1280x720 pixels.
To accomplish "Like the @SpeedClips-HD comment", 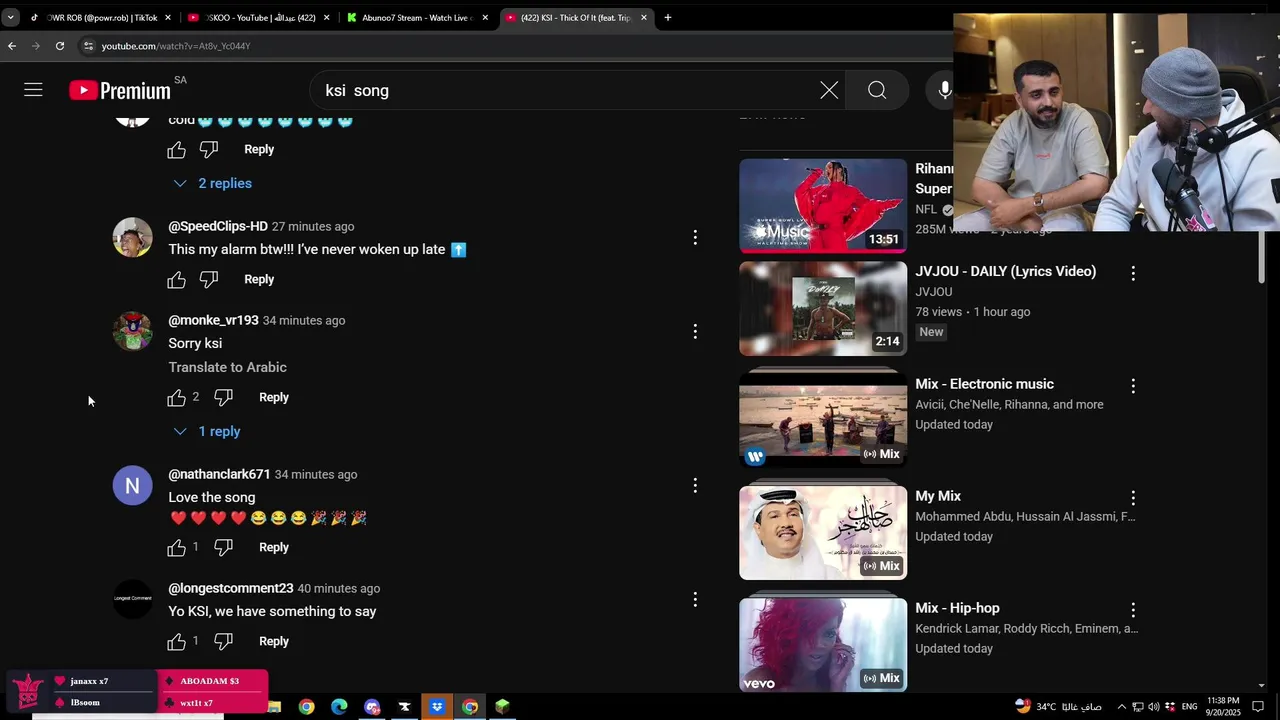I will [x=176, y=280].
